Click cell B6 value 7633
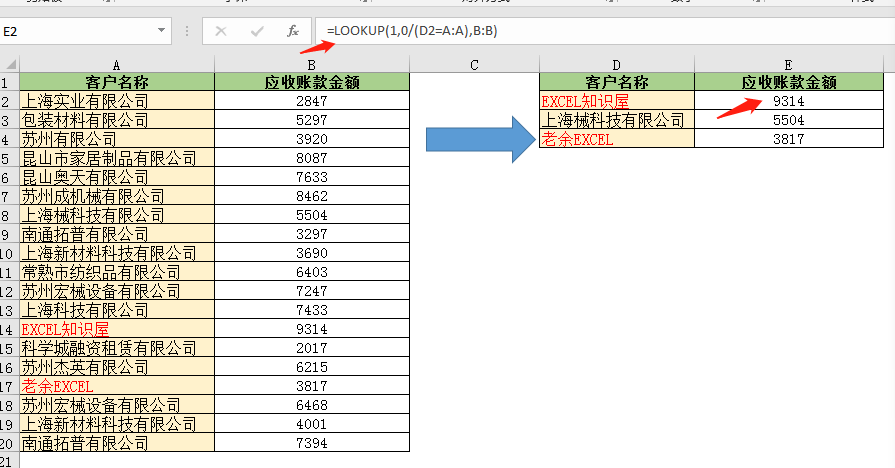The image size is (895, 468). (x=312, y=177)
